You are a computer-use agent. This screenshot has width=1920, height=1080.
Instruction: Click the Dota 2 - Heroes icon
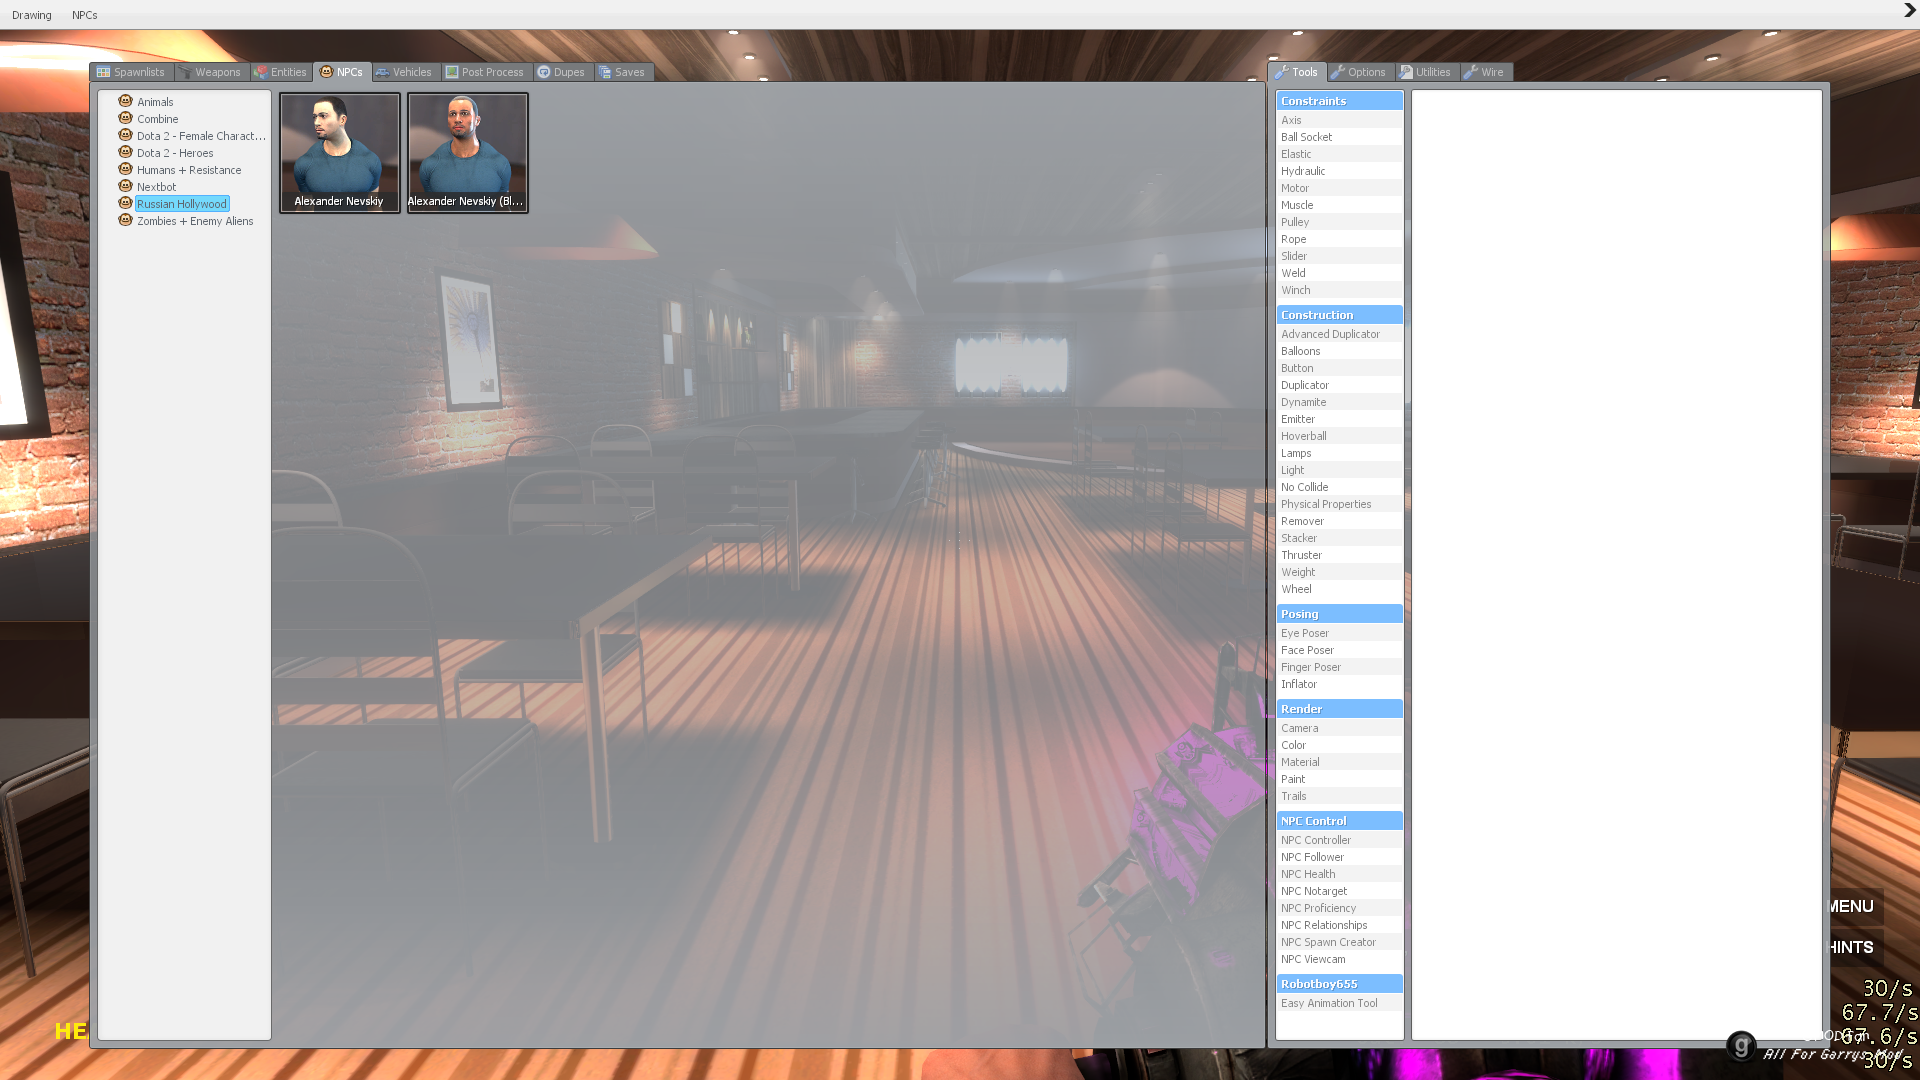click(125, 152)
